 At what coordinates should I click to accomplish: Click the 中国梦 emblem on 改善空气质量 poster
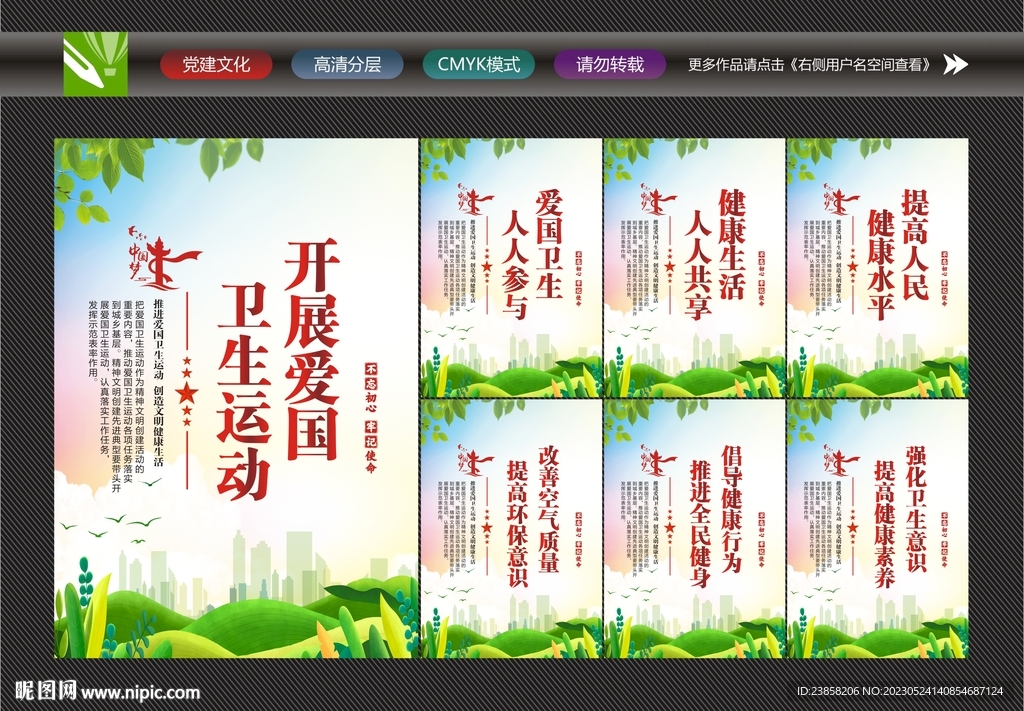pyautogui.click(x=475, y=460)
